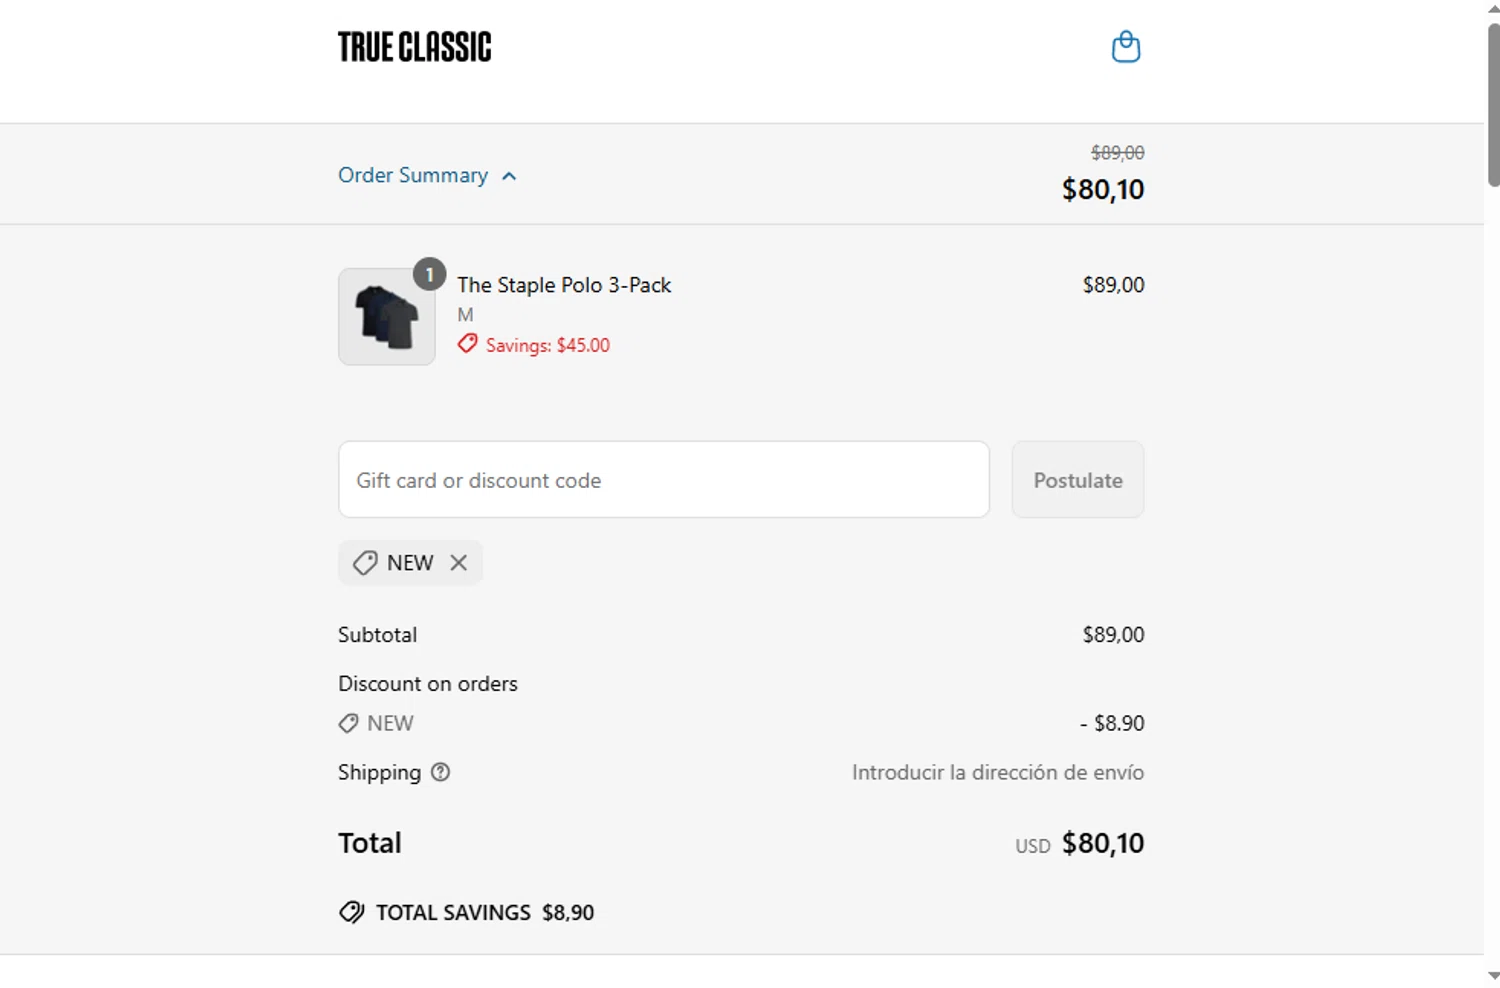This screenshot has width=1500, height=988.
Task: Open the shopping bag cart icon
Action: tap(1126, 47)
